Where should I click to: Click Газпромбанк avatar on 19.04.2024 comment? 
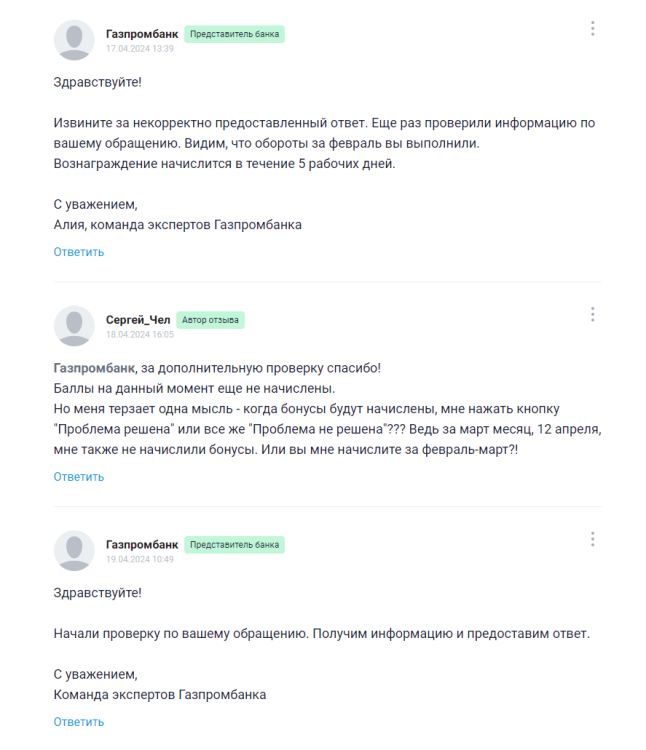click(x=74, y=551)
